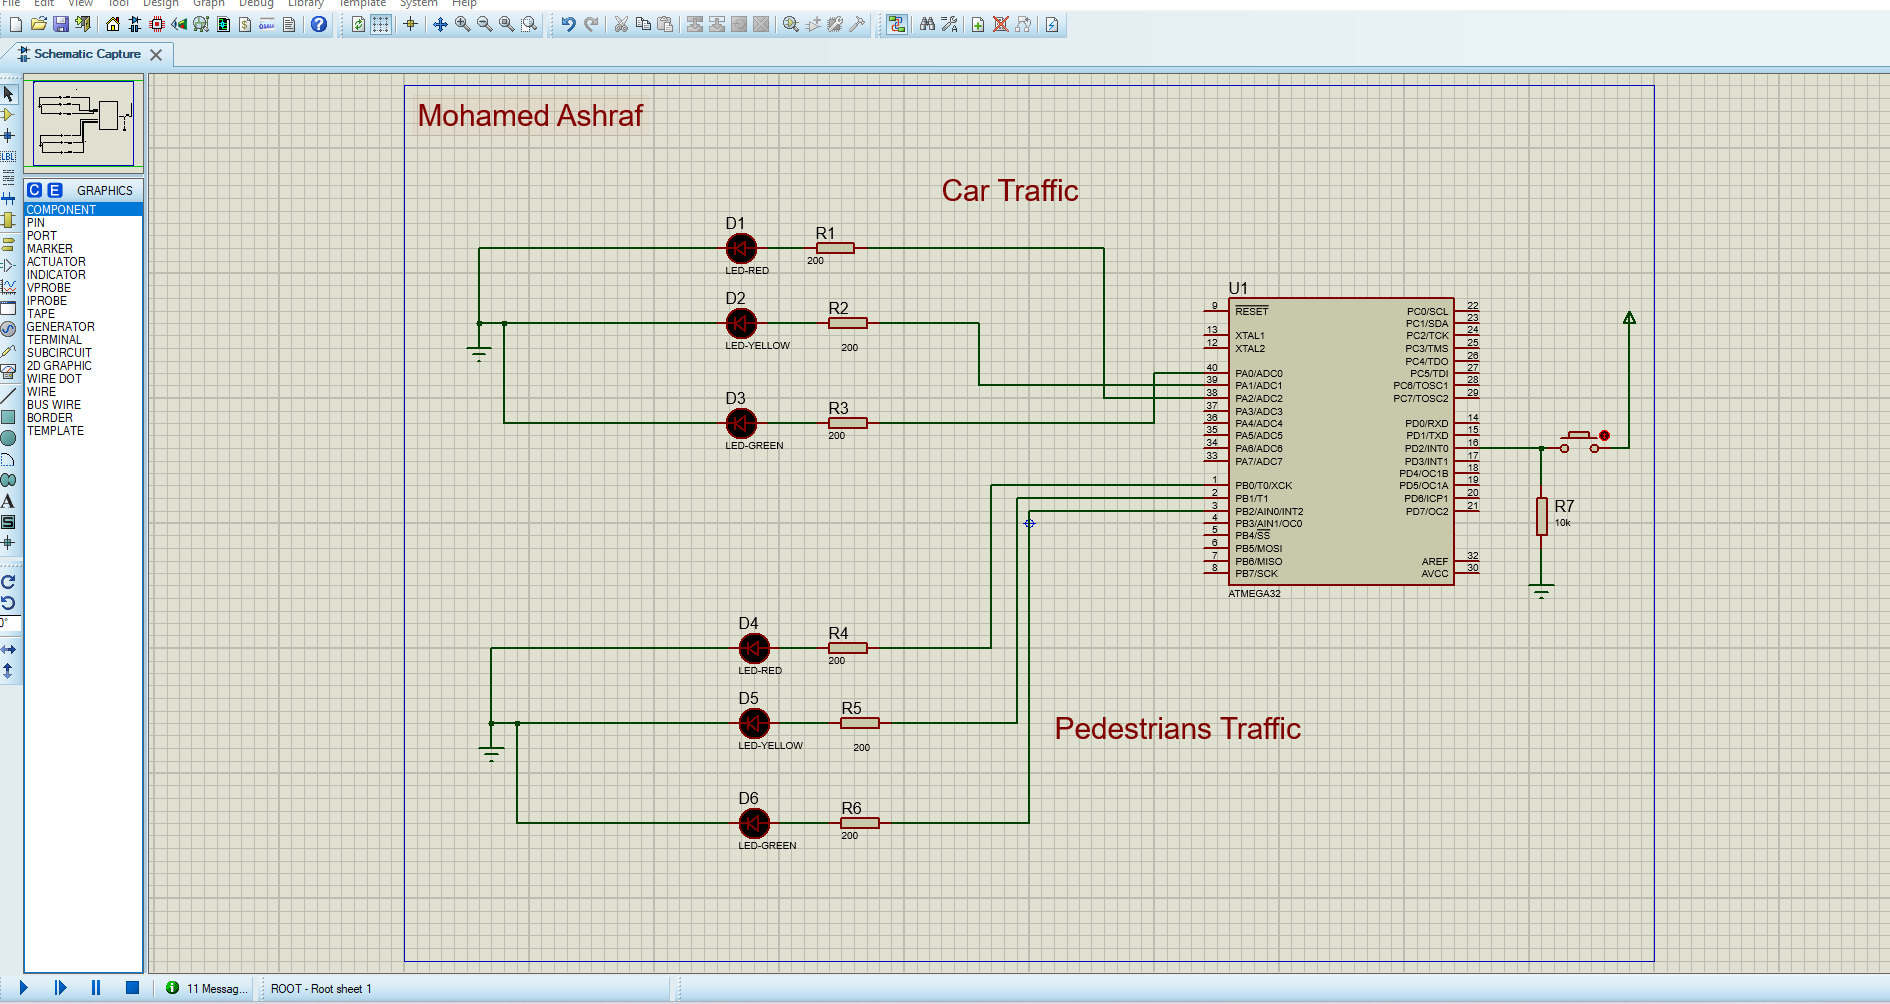Open the Design Explorer

[199, 25]
